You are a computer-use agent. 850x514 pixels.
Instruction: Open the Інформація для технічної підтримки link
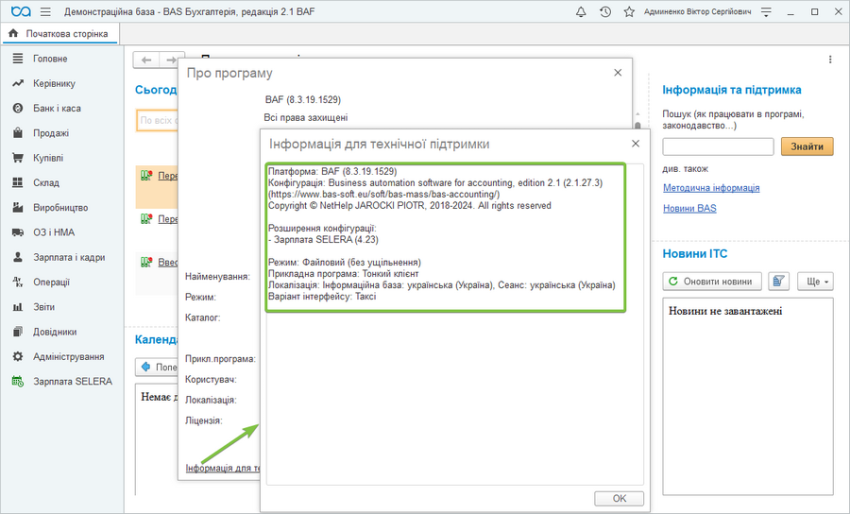click(x=223, y=468)
